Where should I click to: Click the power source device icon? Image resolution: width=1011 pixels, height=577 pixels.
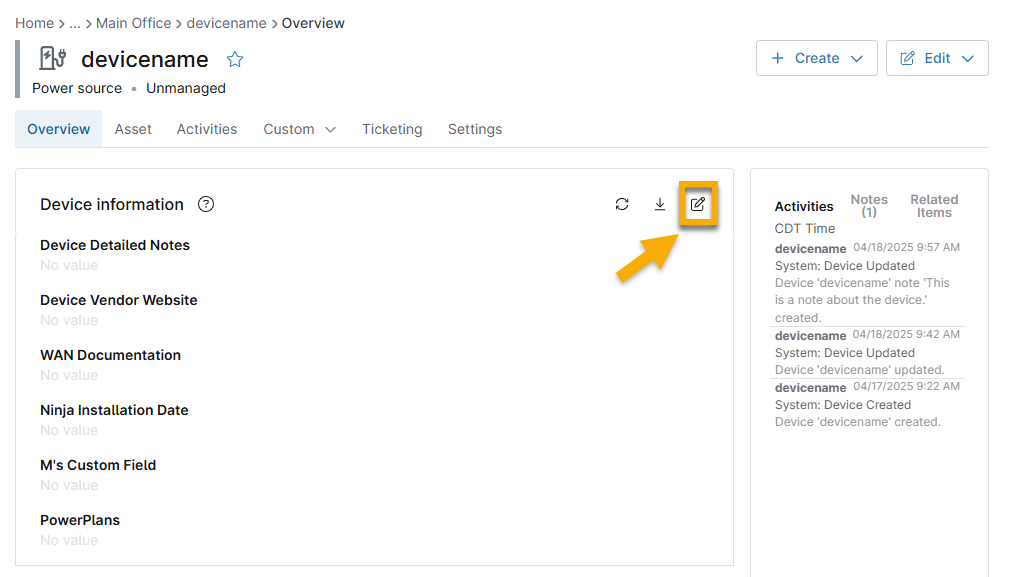click(x=51, y=58)
